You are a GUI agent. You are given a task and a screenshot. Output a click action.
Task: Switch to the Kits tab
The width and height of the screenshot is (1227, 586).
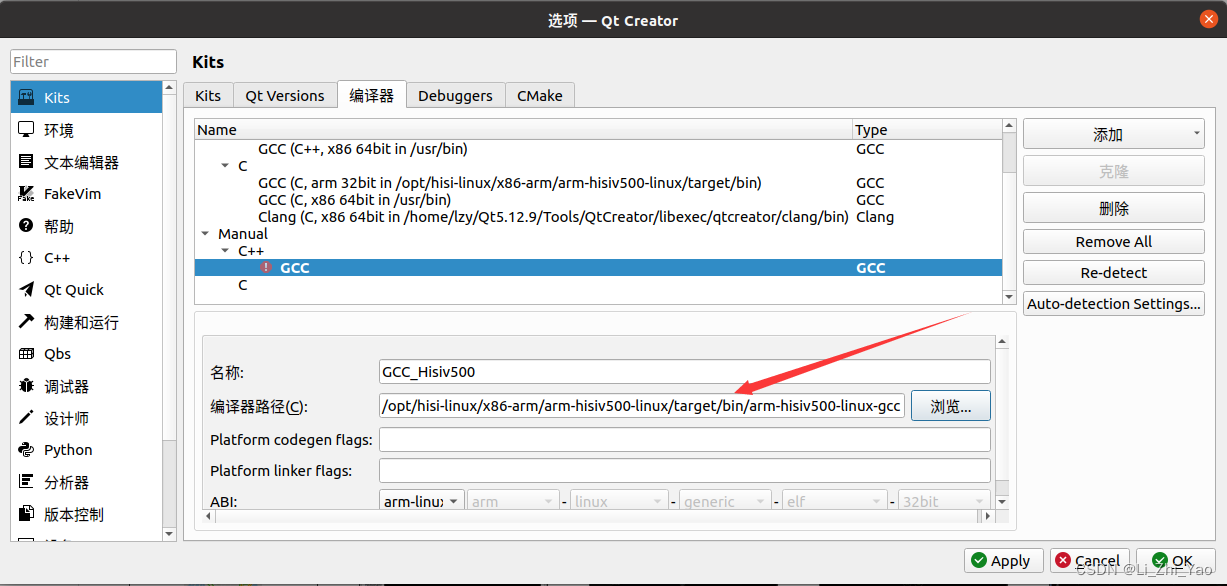[208, 95]
